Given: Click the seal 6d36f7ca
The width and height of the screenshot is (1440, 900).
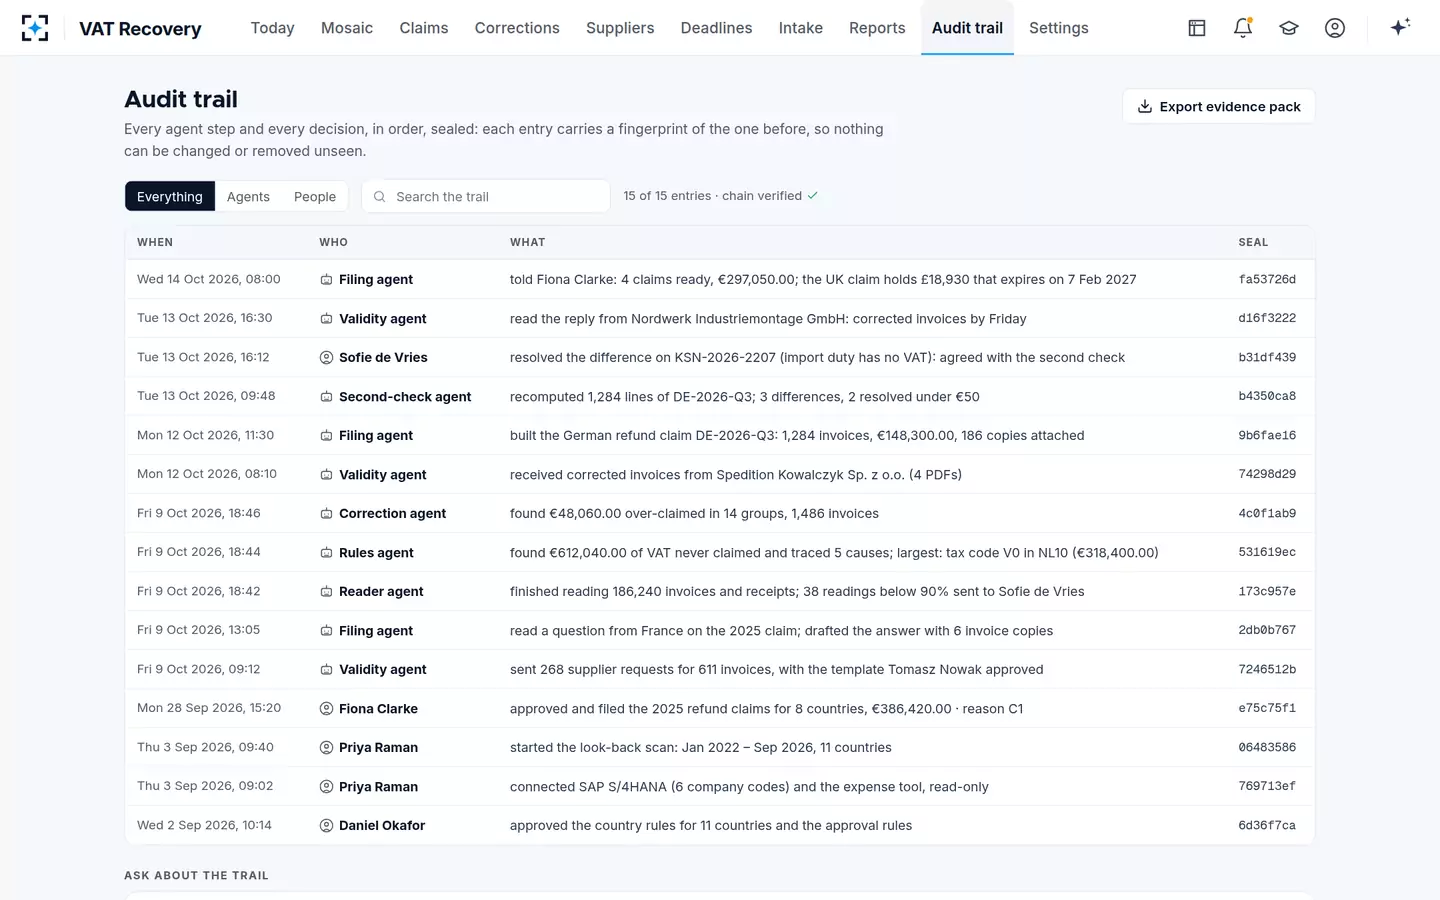Looking at the screenshot, I should click(x=1267, y=826).
